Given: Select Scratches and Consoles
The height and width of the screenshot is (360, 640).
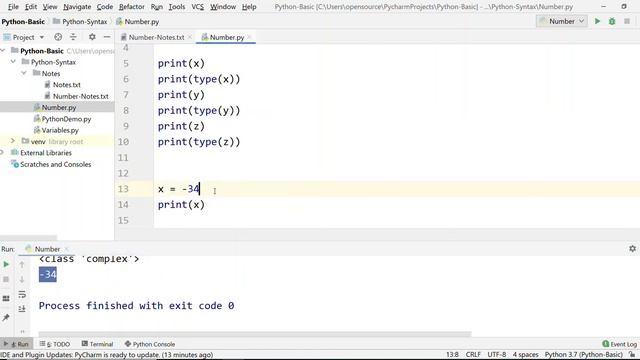Looking at the screenshot, I should tap(56, 164).
